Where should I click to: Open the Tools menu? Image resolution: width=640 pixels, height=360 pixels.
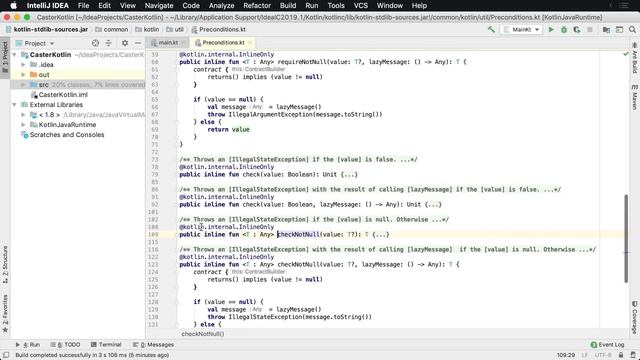tap(336, 6)
